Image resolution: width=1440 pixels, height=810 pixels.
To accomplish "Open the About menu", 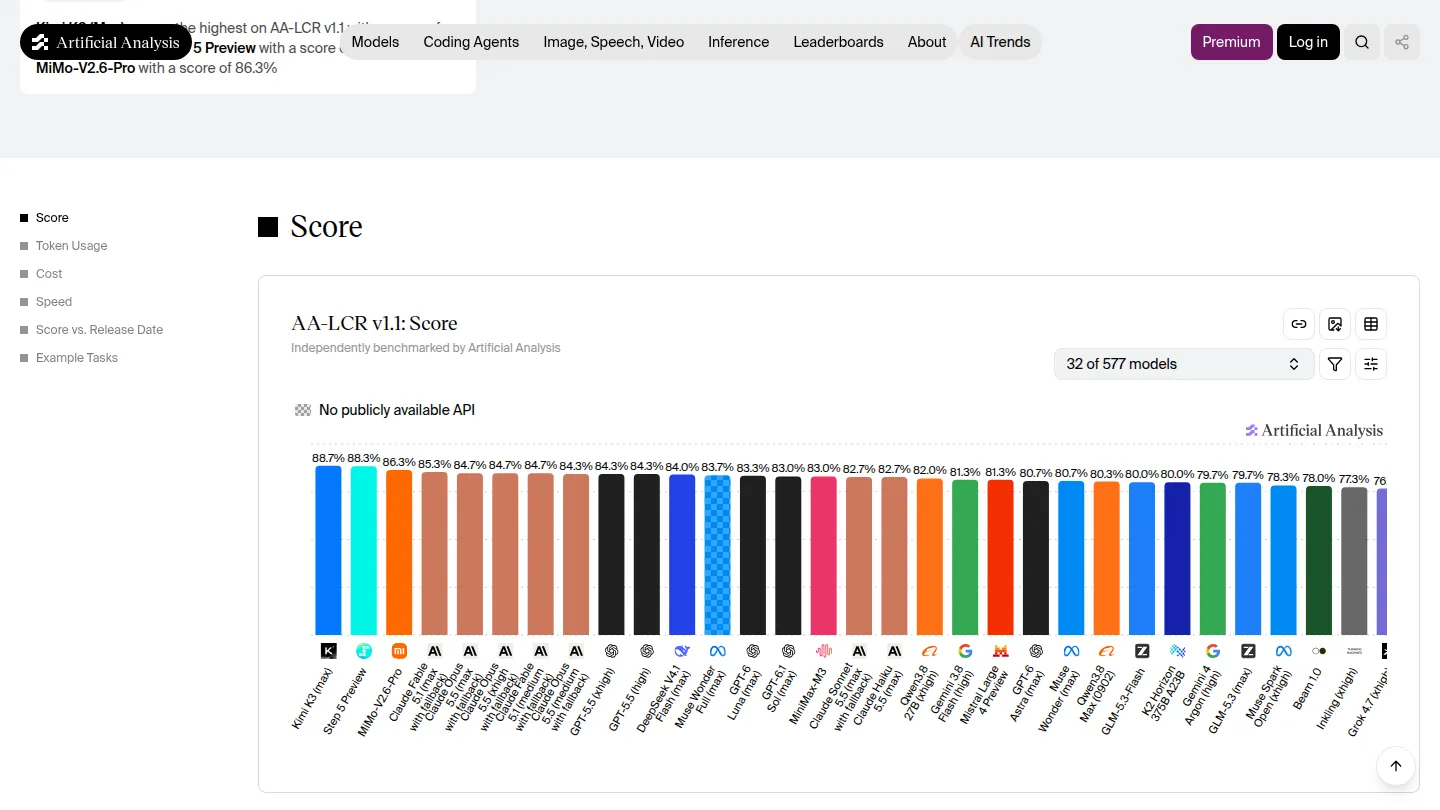I will pyautogui.click(x=927, y=42).
